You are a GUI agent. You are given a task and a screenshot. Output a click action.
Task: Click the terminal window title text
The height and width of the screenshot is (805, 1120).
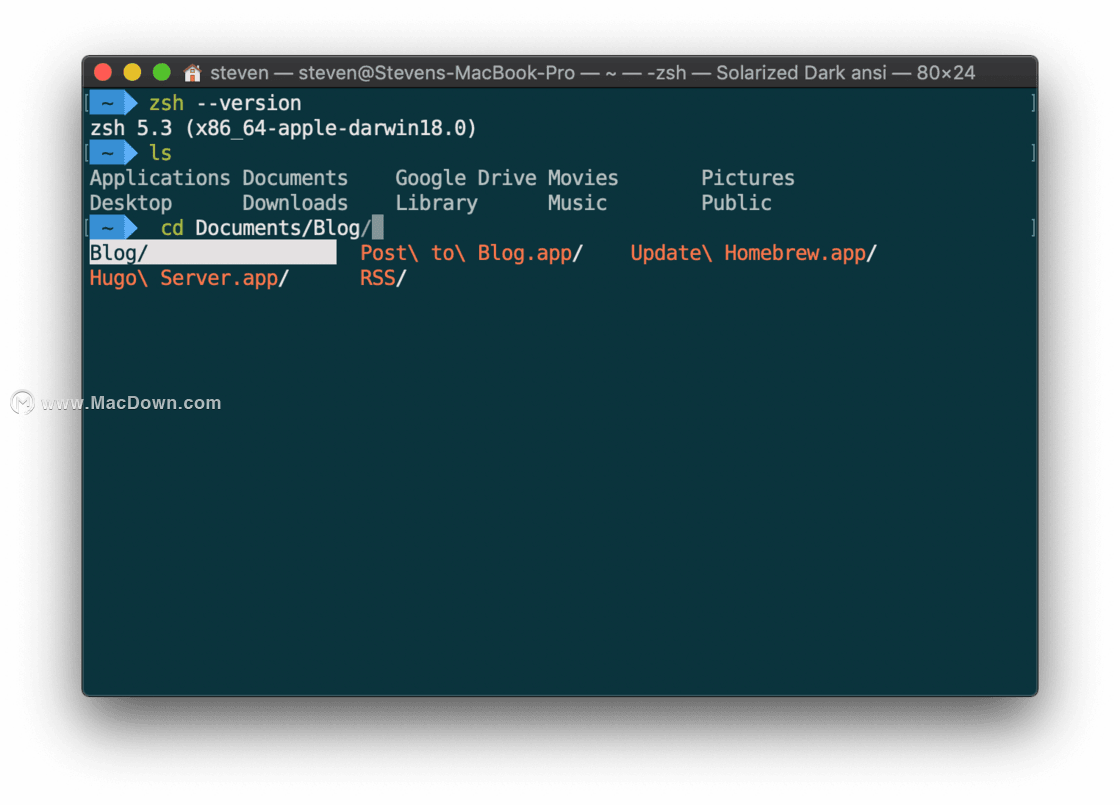pyautogui.click(x=592, y=73)
